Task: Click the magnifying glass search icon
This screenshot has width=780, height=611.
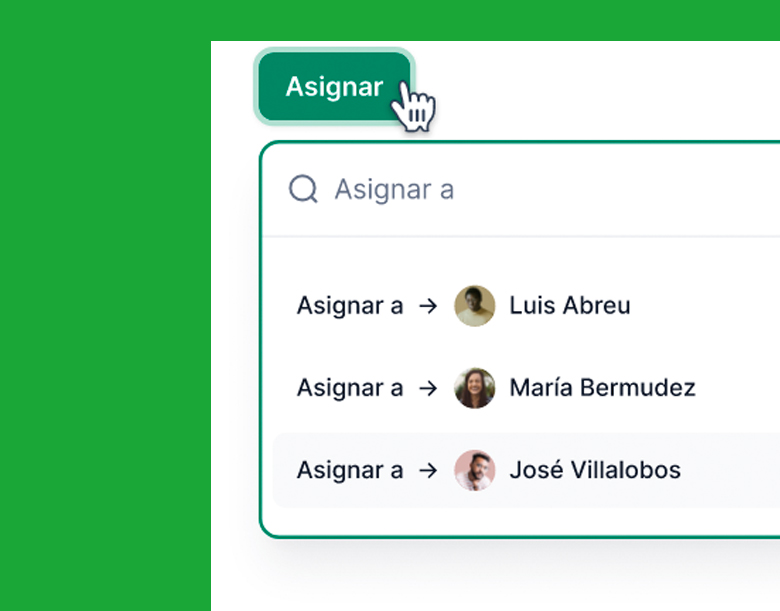Action: click(x=303, y=189)
